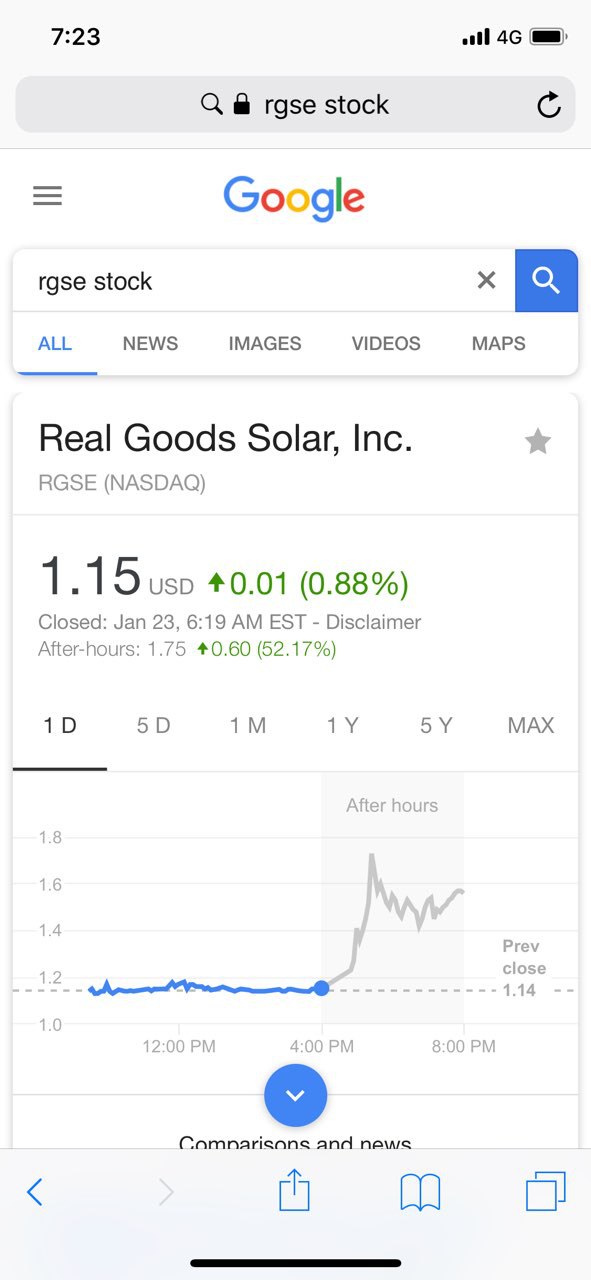The height and width of the screenshot is (1280, 591).
Task: Select the 1 Y chart range
Action: click(x=342, y=726)
